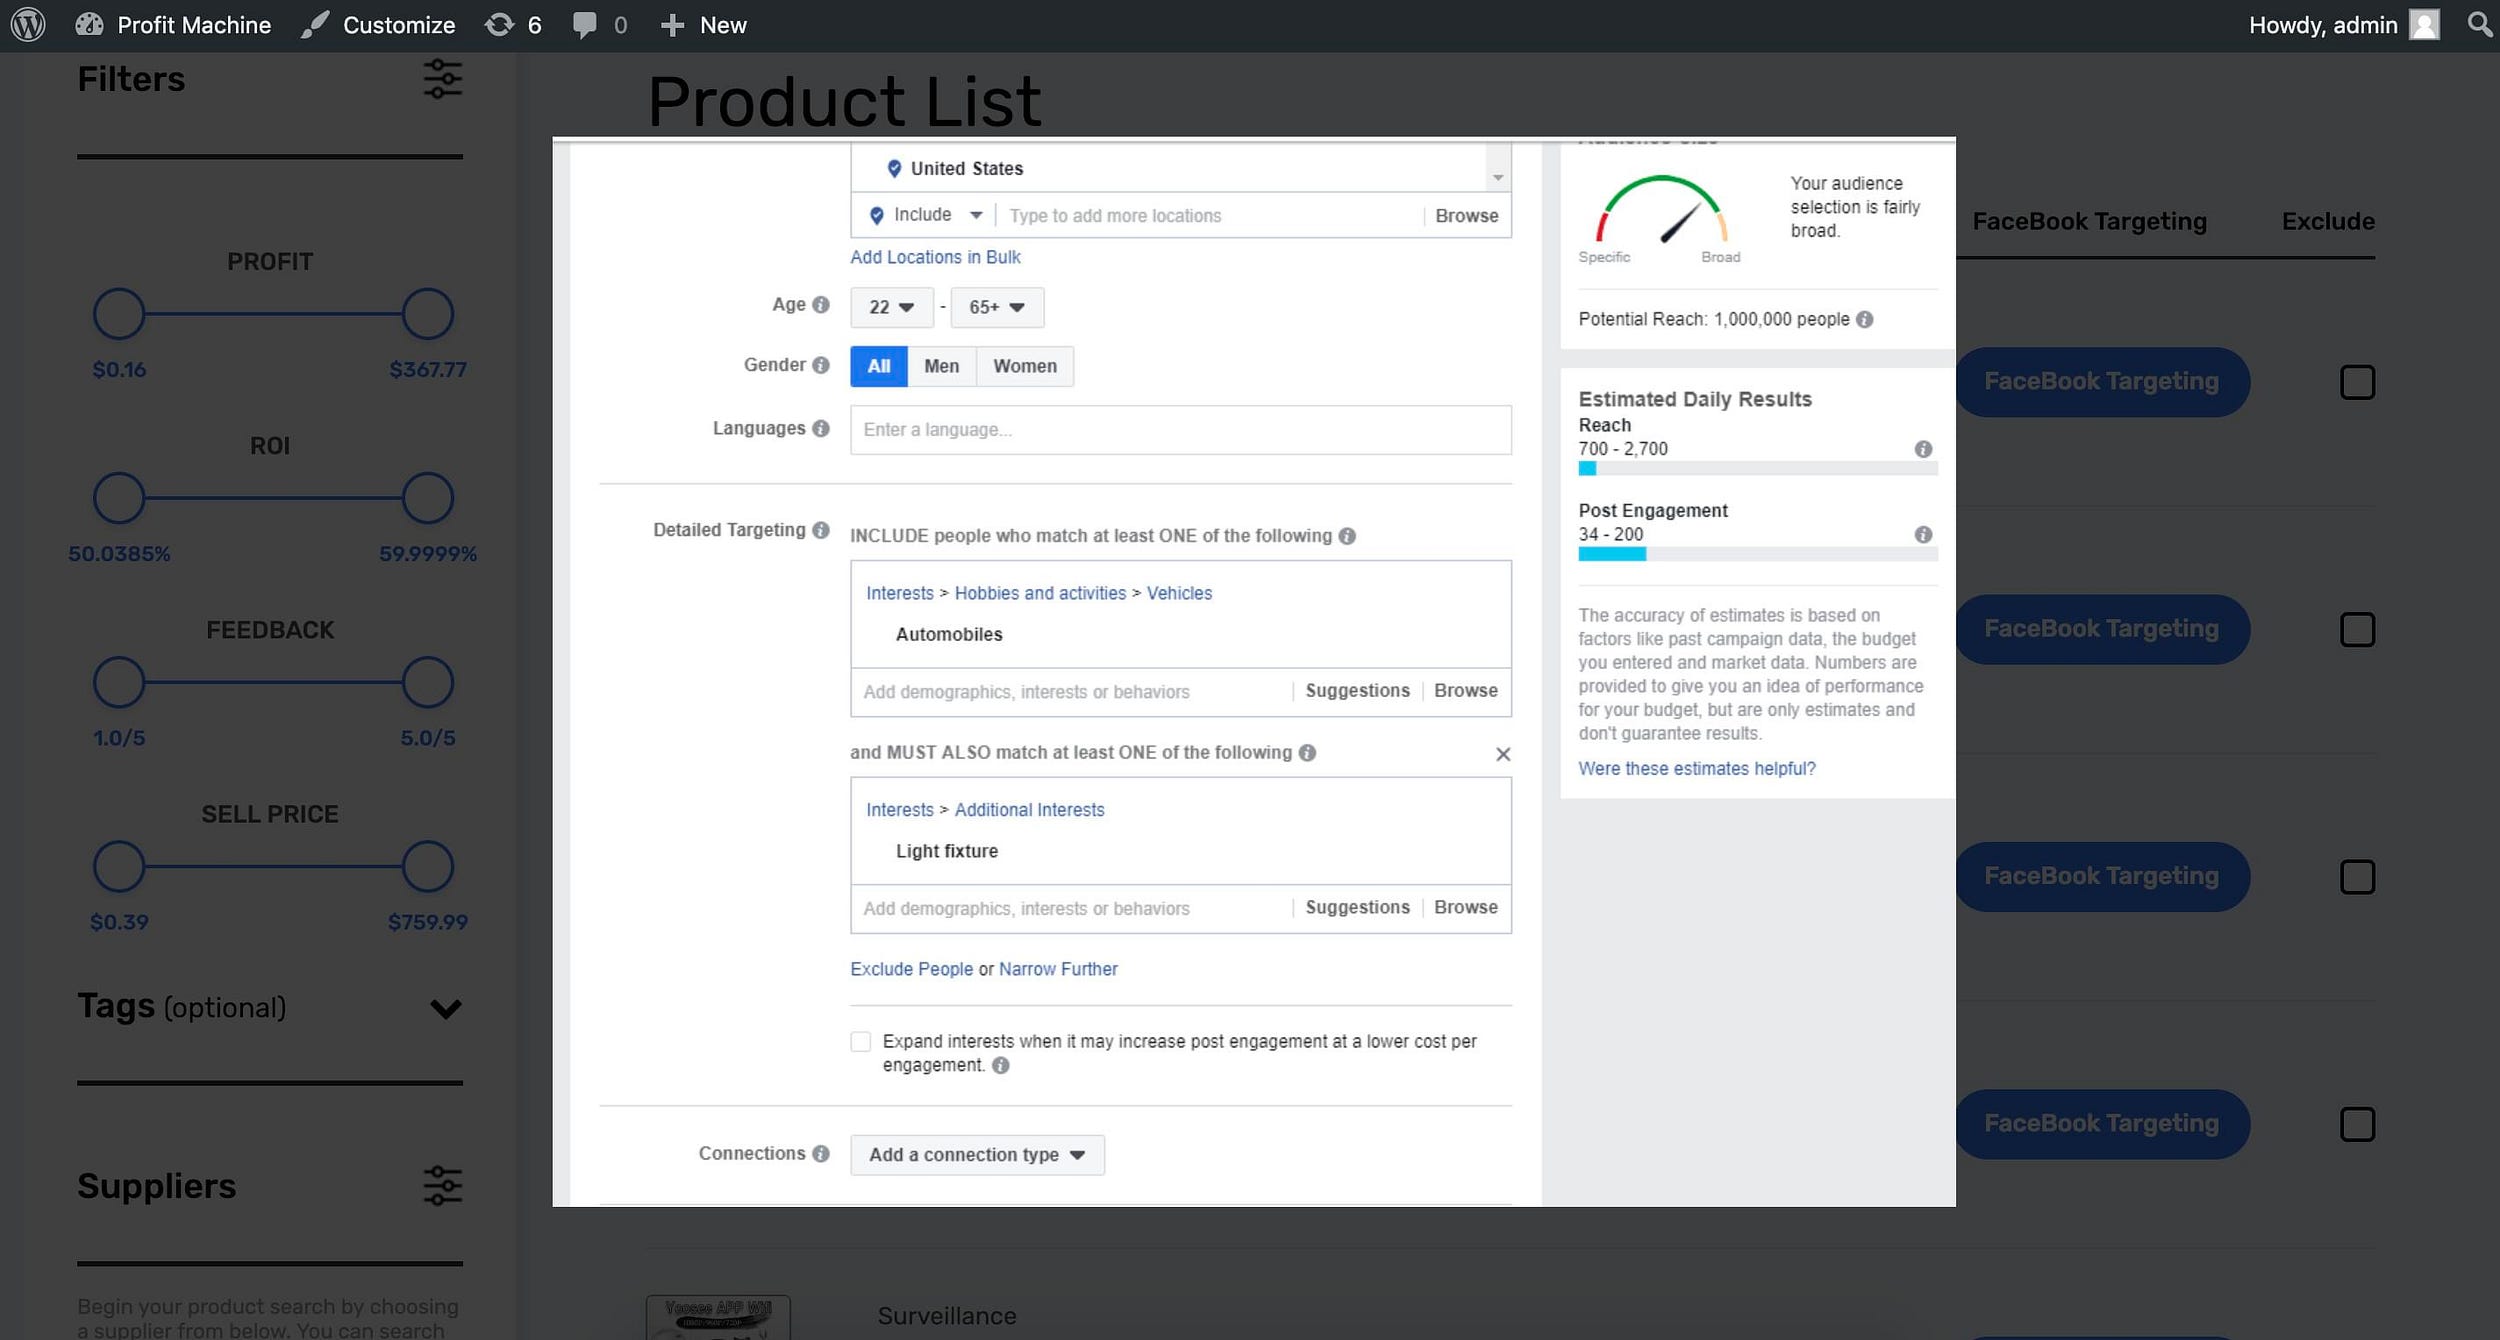The image size is (2500, 1340).
Task: Click the updates refresh icon
Action: pos(499,25)
